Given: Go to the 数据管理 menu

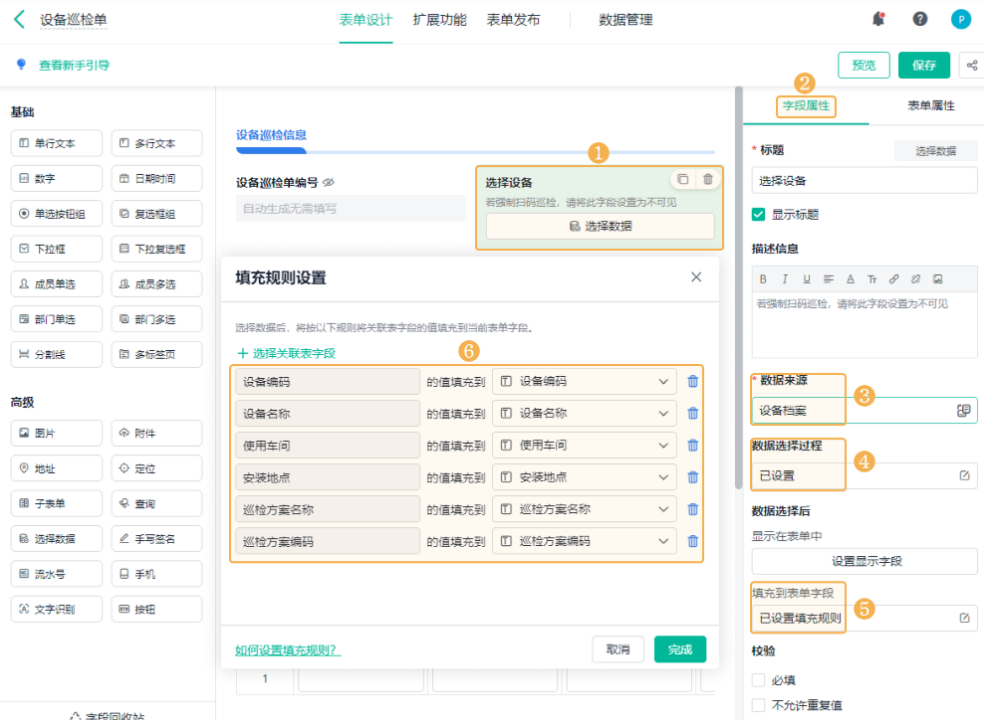Looking at the screenshot, I should click(625, 19).
